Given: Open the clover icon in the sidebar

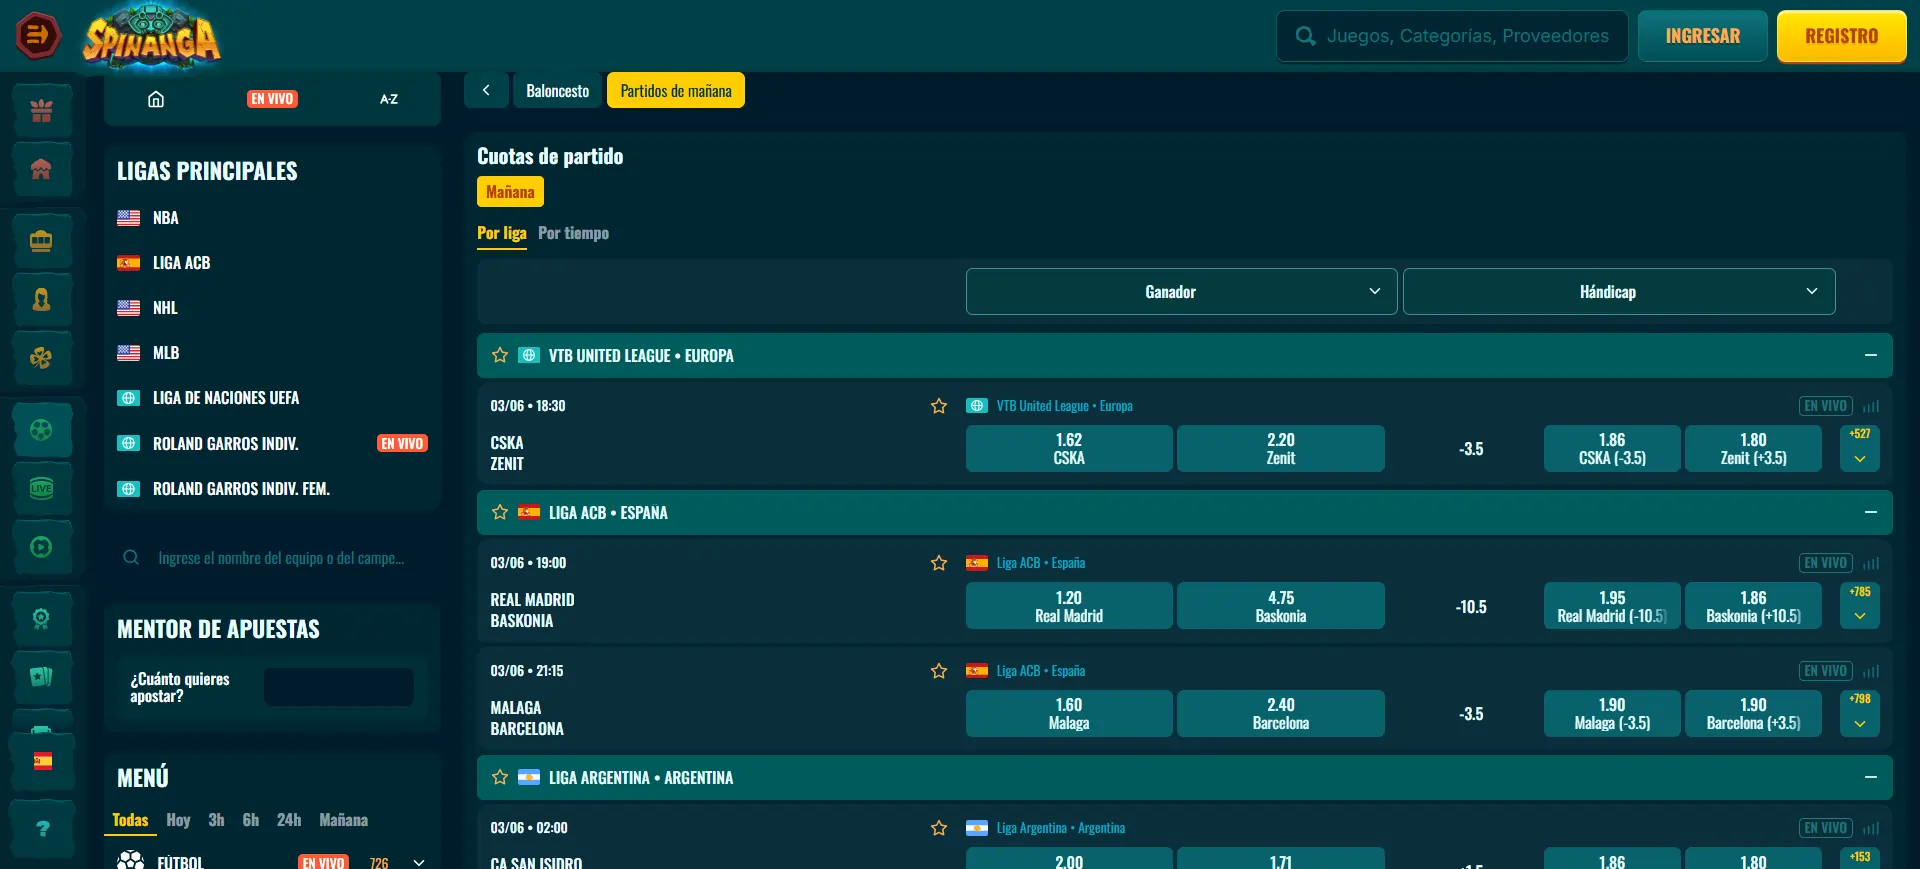Looking at the screenshot, I should pos(41,357).
